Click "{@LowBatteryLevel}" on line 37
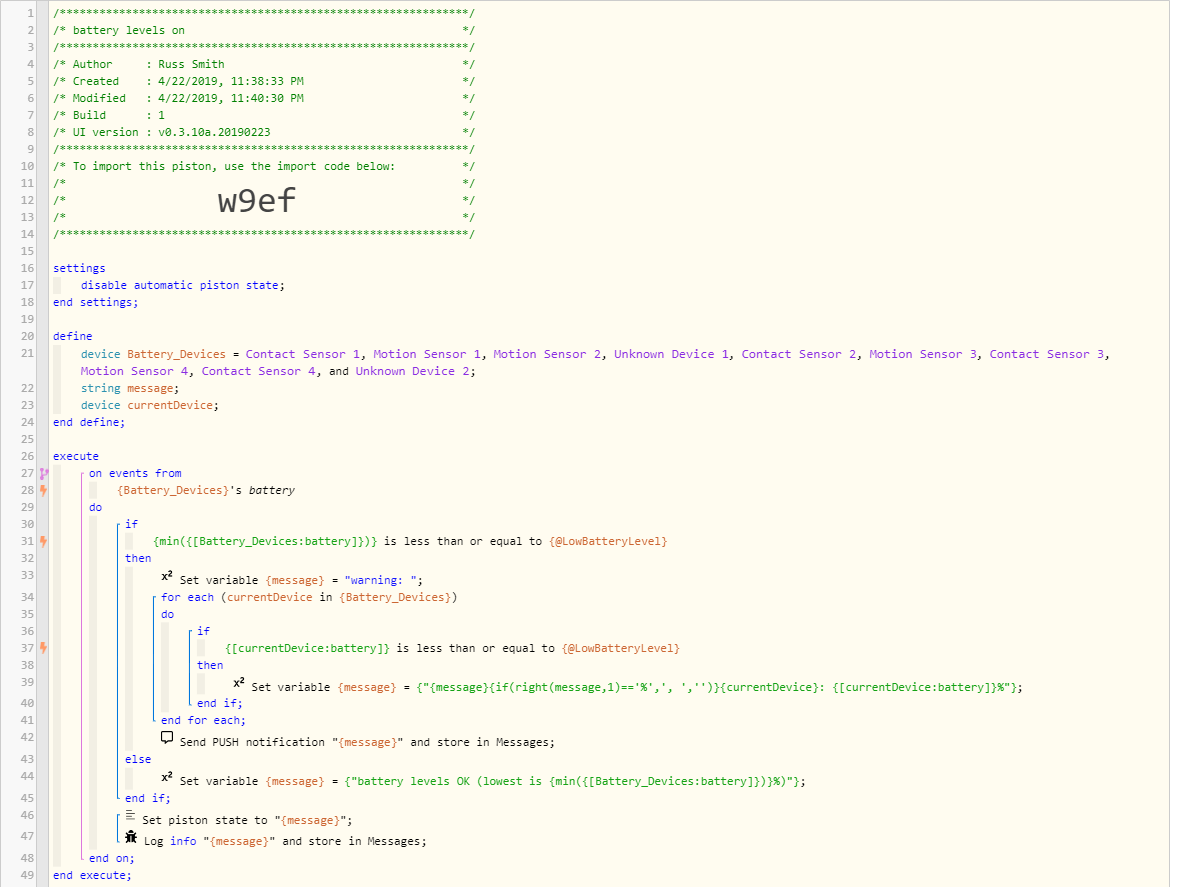Image resolution: width=1178 pixels, height=887 pixels. [x=621, y=648]
